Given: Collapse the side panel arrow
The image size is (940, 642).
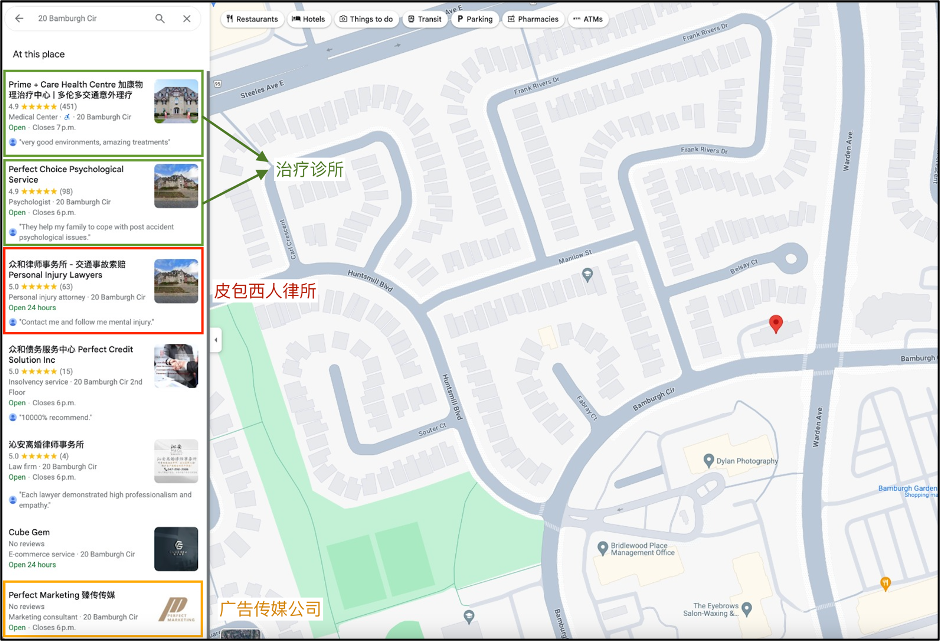Looking at the screenshot, I should click(216, 340).
